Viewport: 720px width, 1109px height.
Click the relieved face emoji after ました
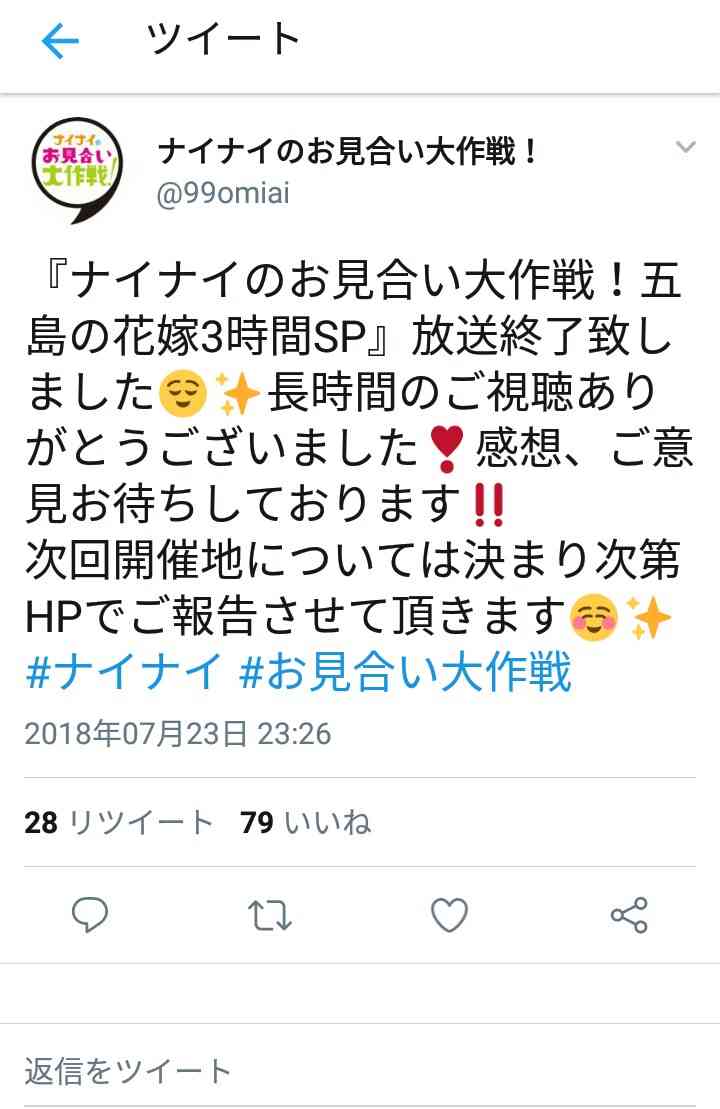point(183,394)
